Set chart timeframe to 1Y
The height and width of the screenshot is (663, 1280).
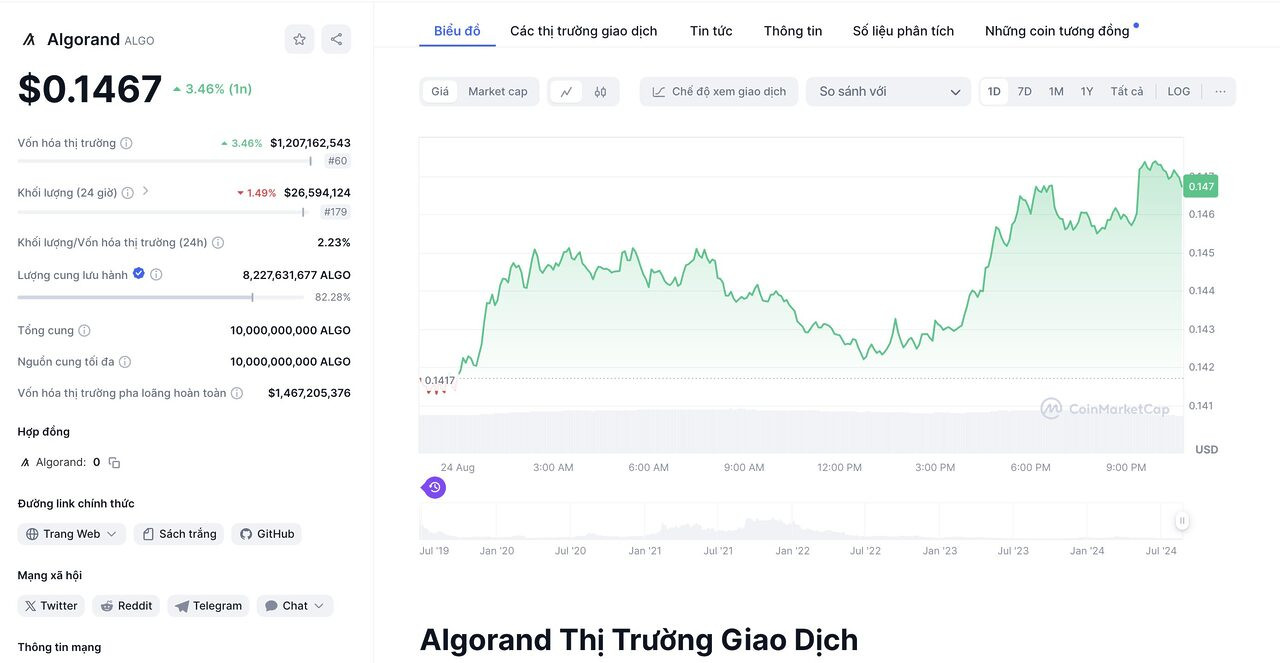click(1087, 90)
